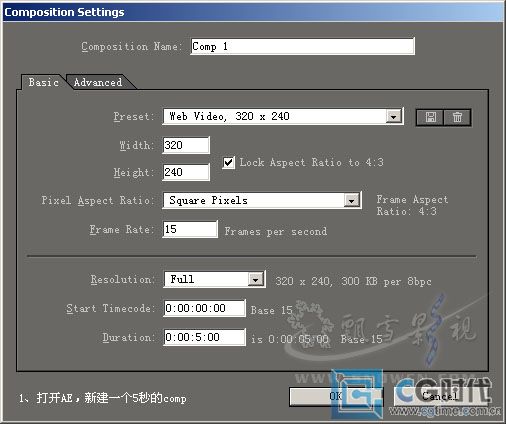The width and height of the screenshot is (506, 424).
Task: Click 'Base 15' beside Start Timecode
Action: coord(272,310)
